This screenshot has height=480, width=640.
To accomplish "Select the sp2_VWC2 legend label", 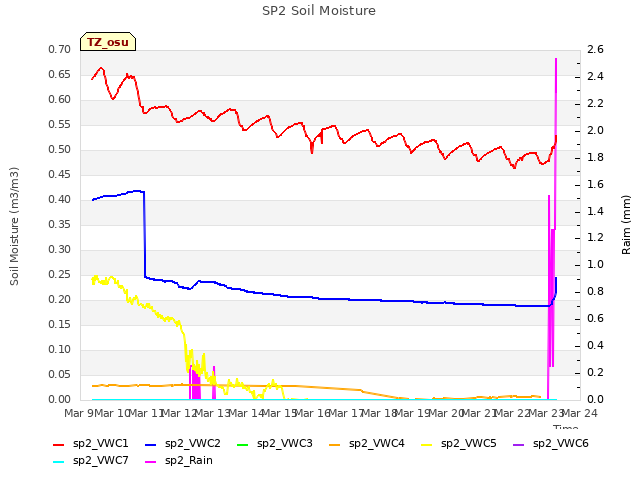I will [x=193, y=444].
